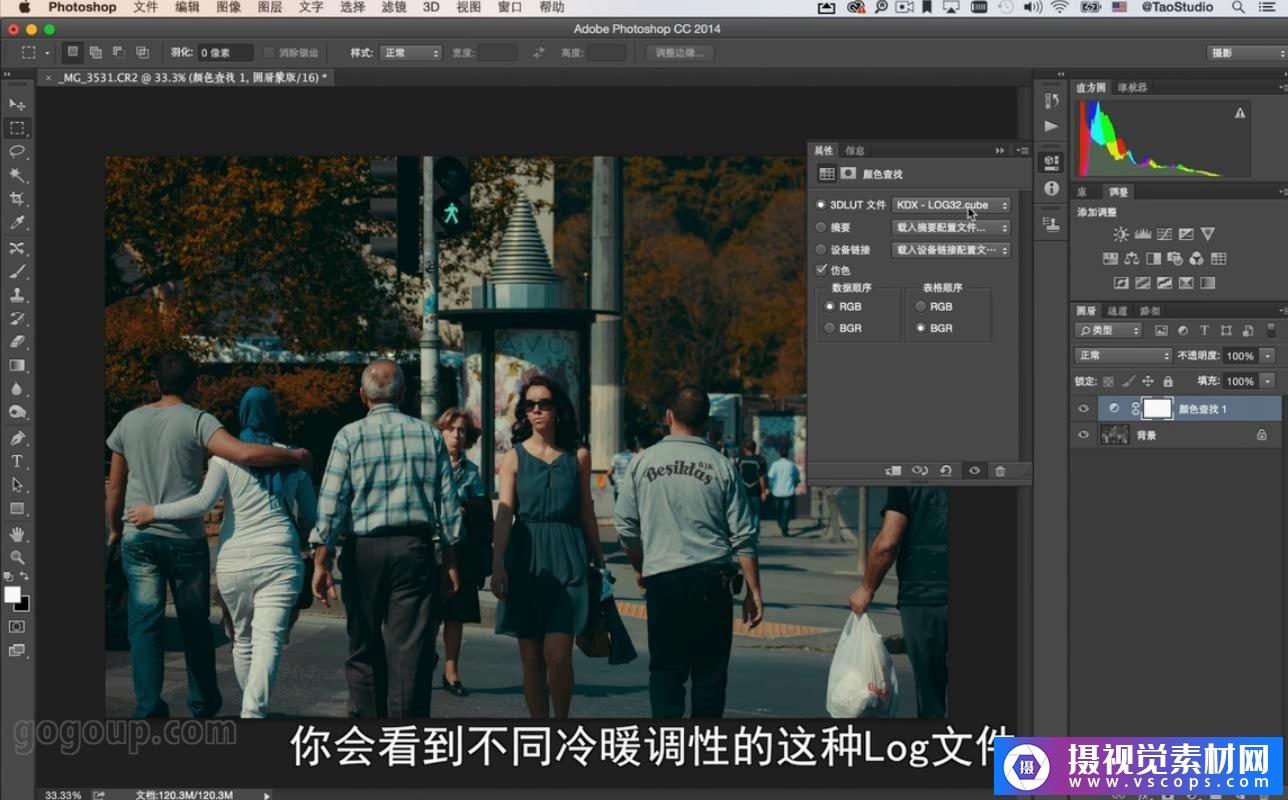Click trash icon in Properties panel
The width and height of the screenshot is (1288, 800).
pyautogui.click(x=1000, y=471)
